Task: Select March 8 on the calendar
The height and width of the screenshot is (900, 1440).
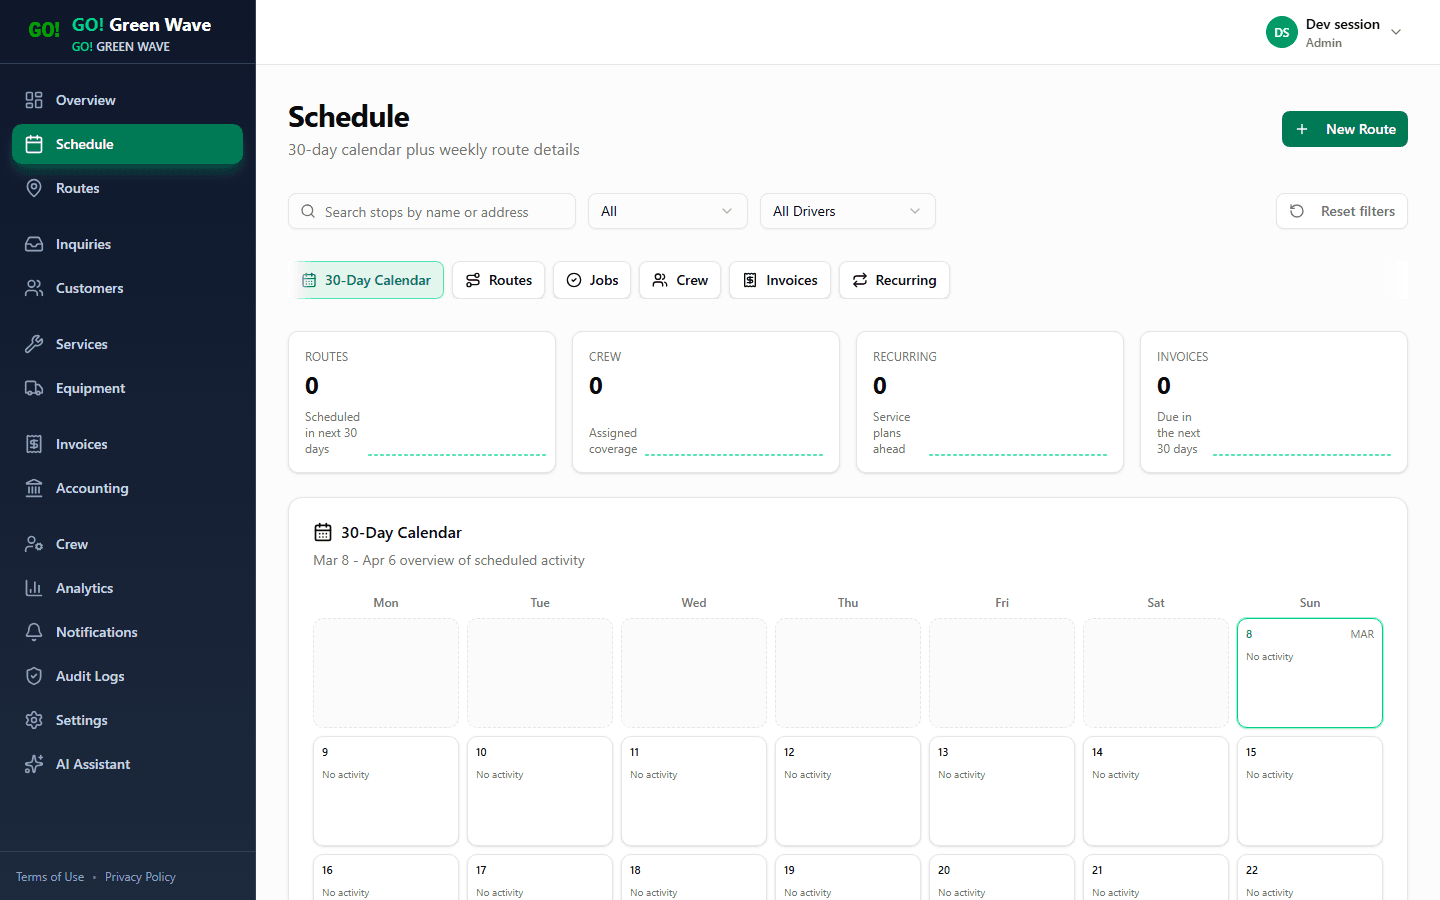Action: point(1309,672)
